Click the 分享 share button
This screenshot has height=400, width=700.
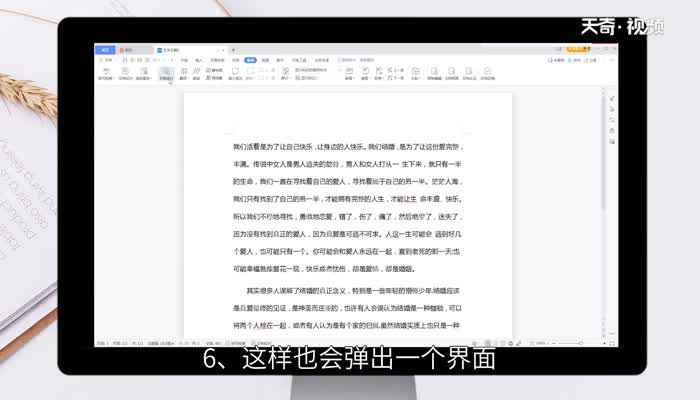click(x=591, y=60)
